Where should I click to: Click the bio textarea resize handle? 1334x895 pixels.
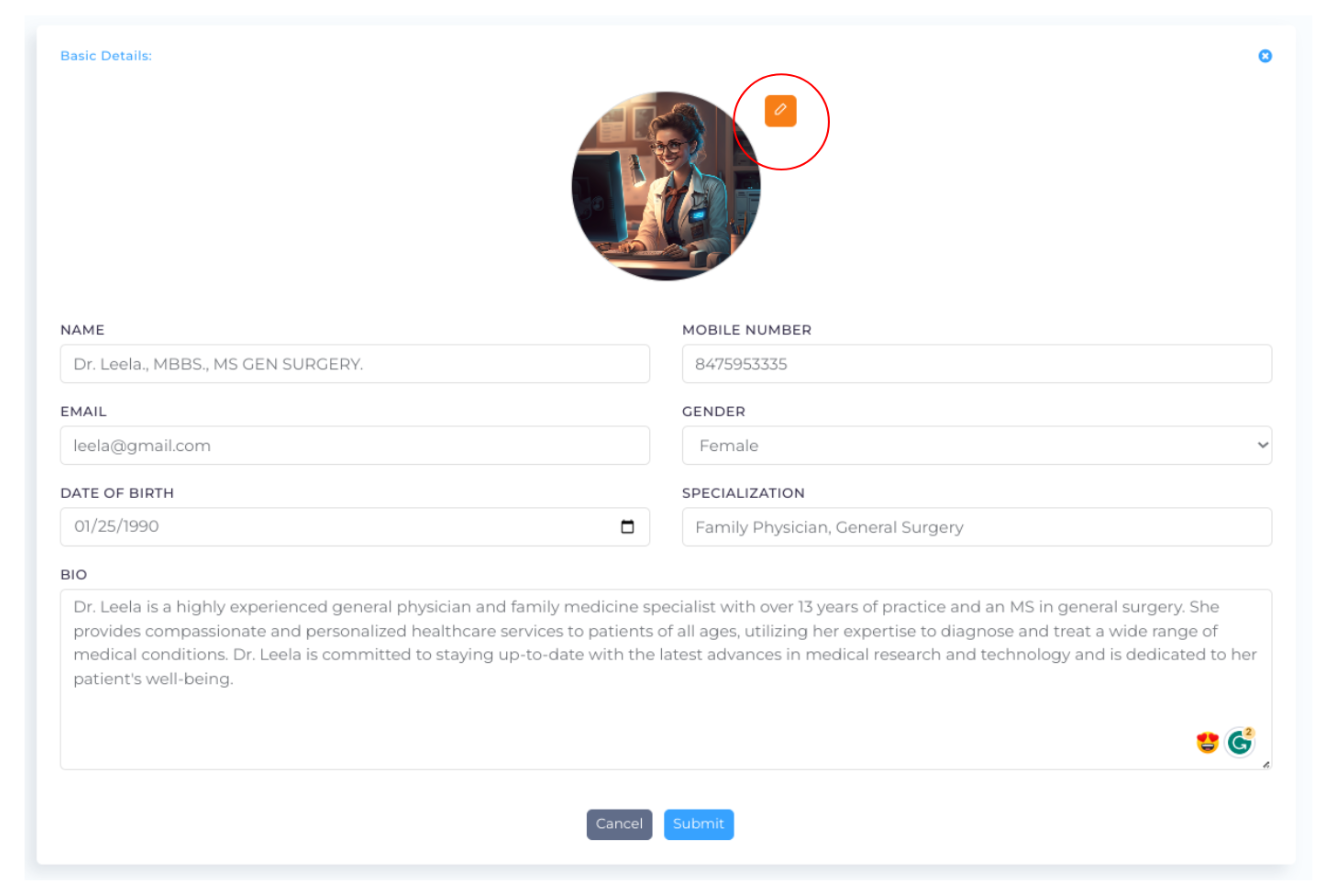click(x=1266, y=764)
